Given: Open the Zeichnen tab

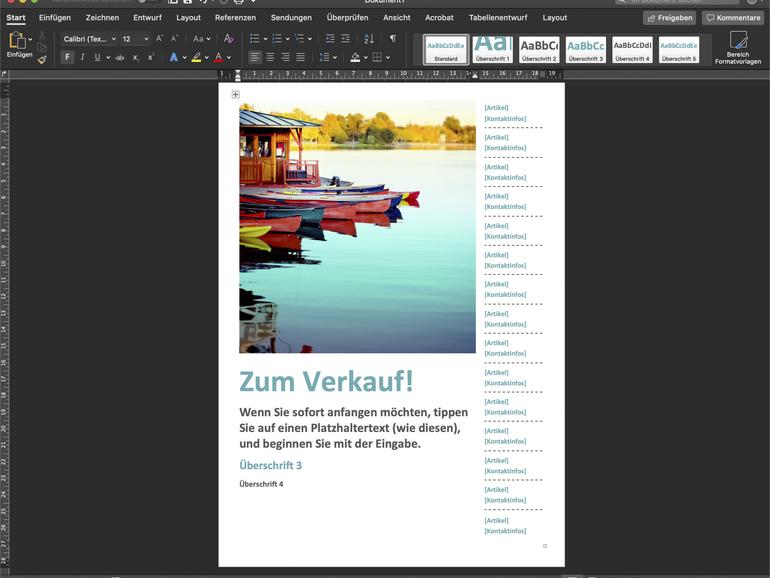Looking at the screenshot, I should (x=102, y=18).
